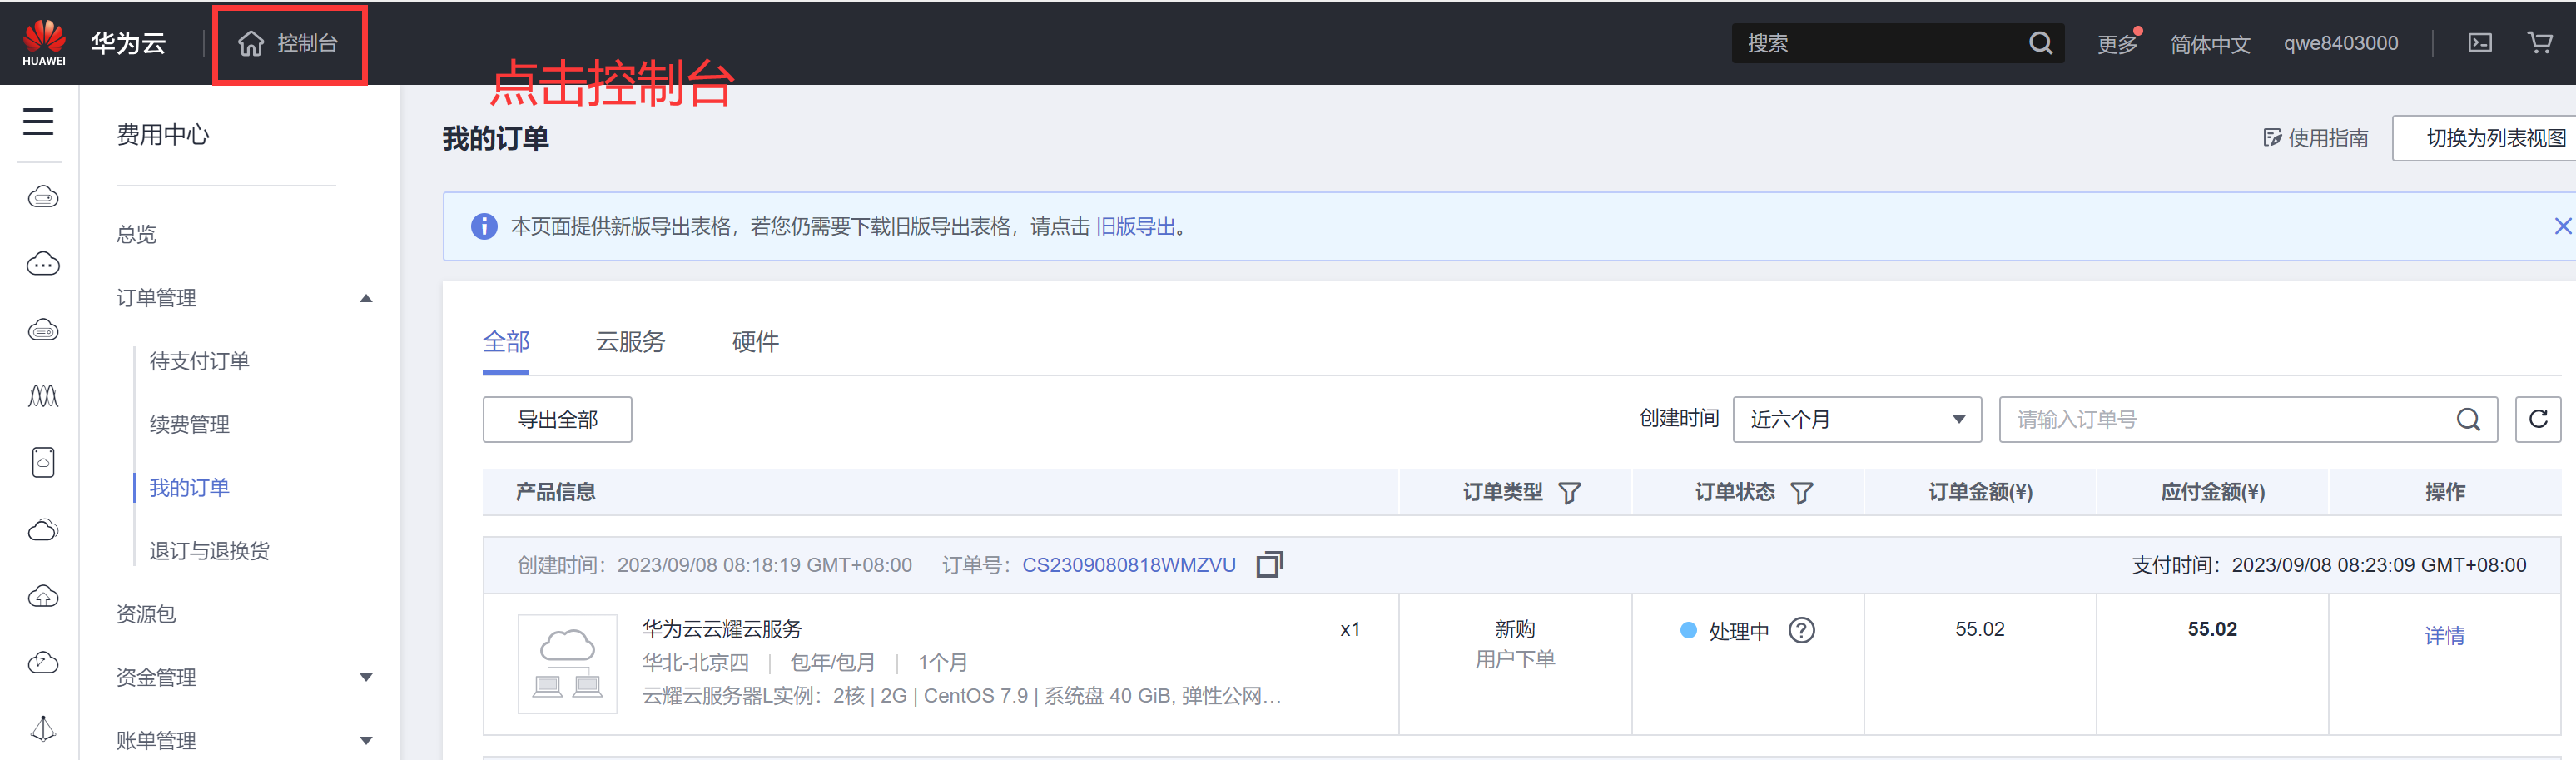The image size is (2576, 760).
Task: Open 待支付订单 in sidebar
Action: (199, 361)
